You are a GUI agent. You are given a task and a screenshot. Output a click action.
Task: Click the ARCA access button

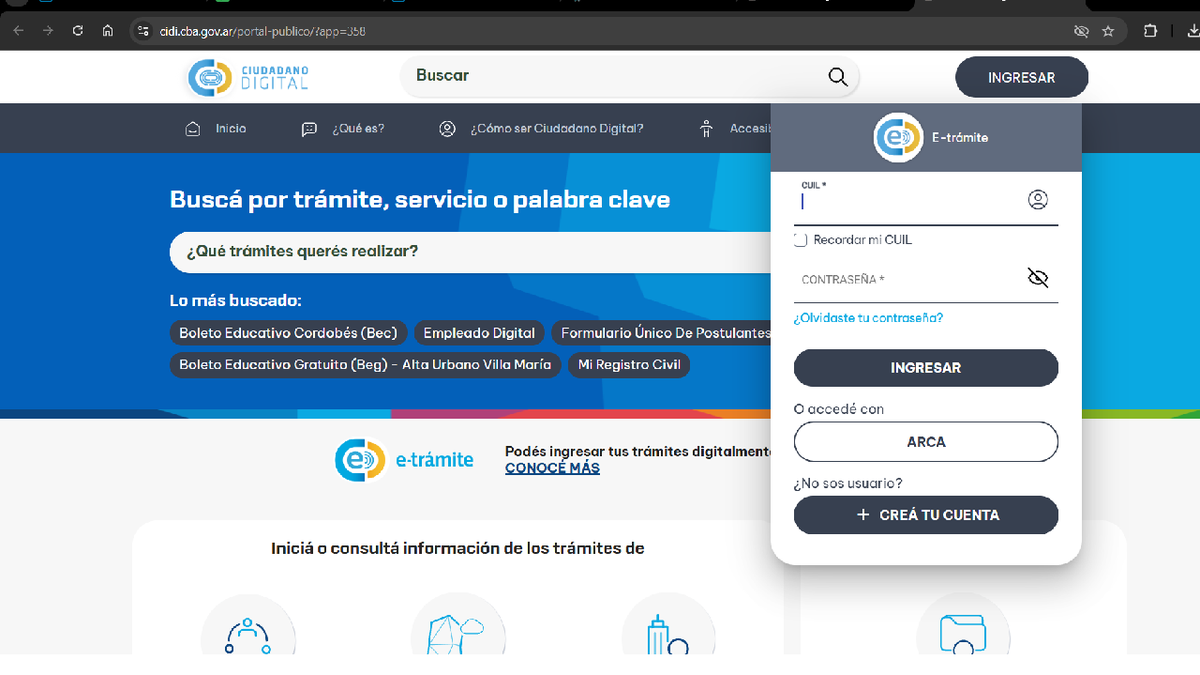pos(925,442)
